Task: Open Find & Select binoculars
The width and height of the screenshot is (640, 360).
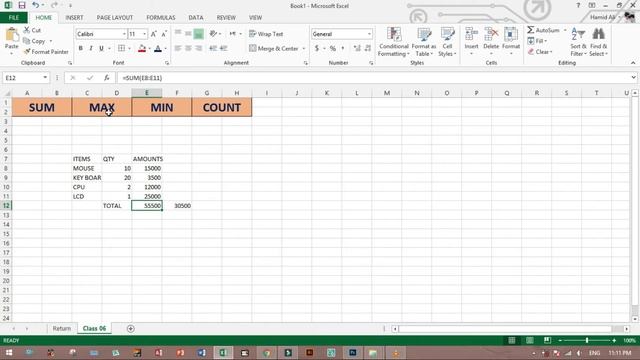Action: pyautogui.click(x=598, y=42)
